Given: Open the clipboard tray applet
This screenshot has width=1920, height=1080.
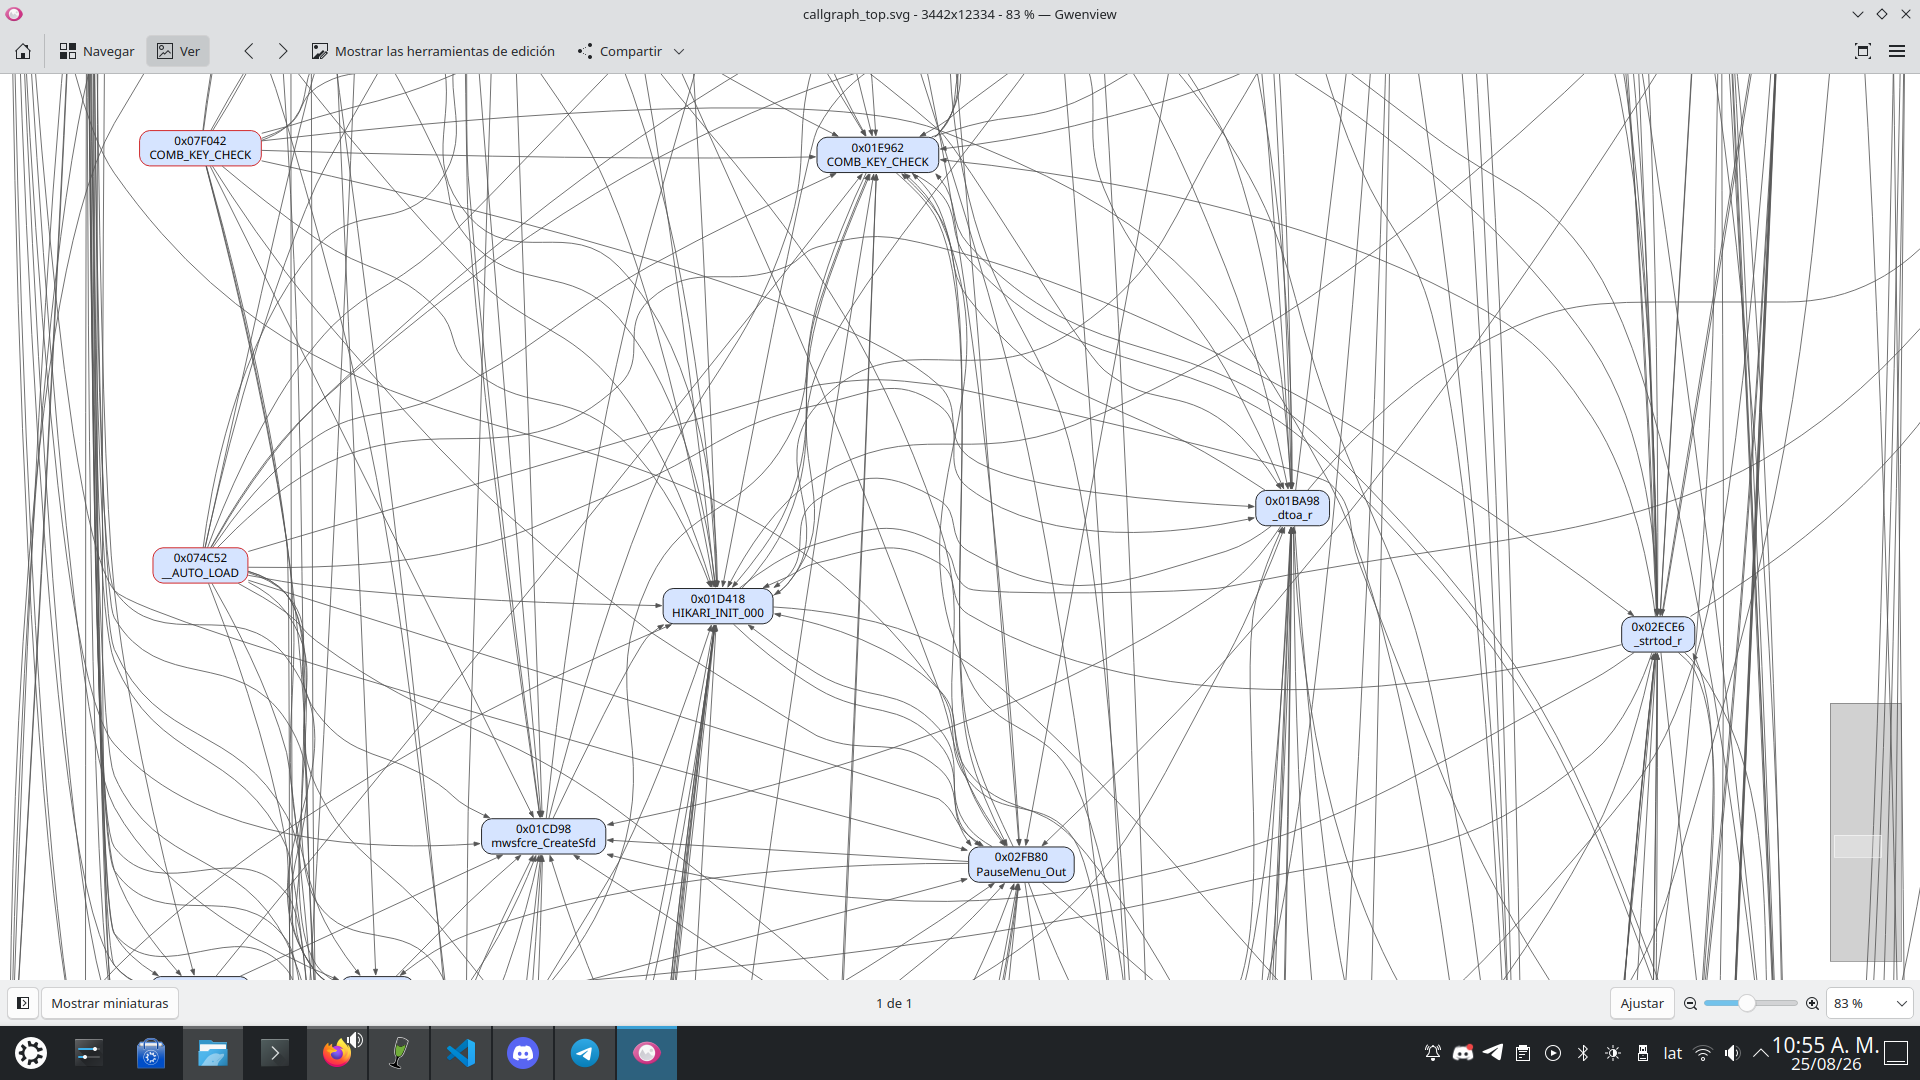Looking at the screenshot, I should (1523, 1053).
